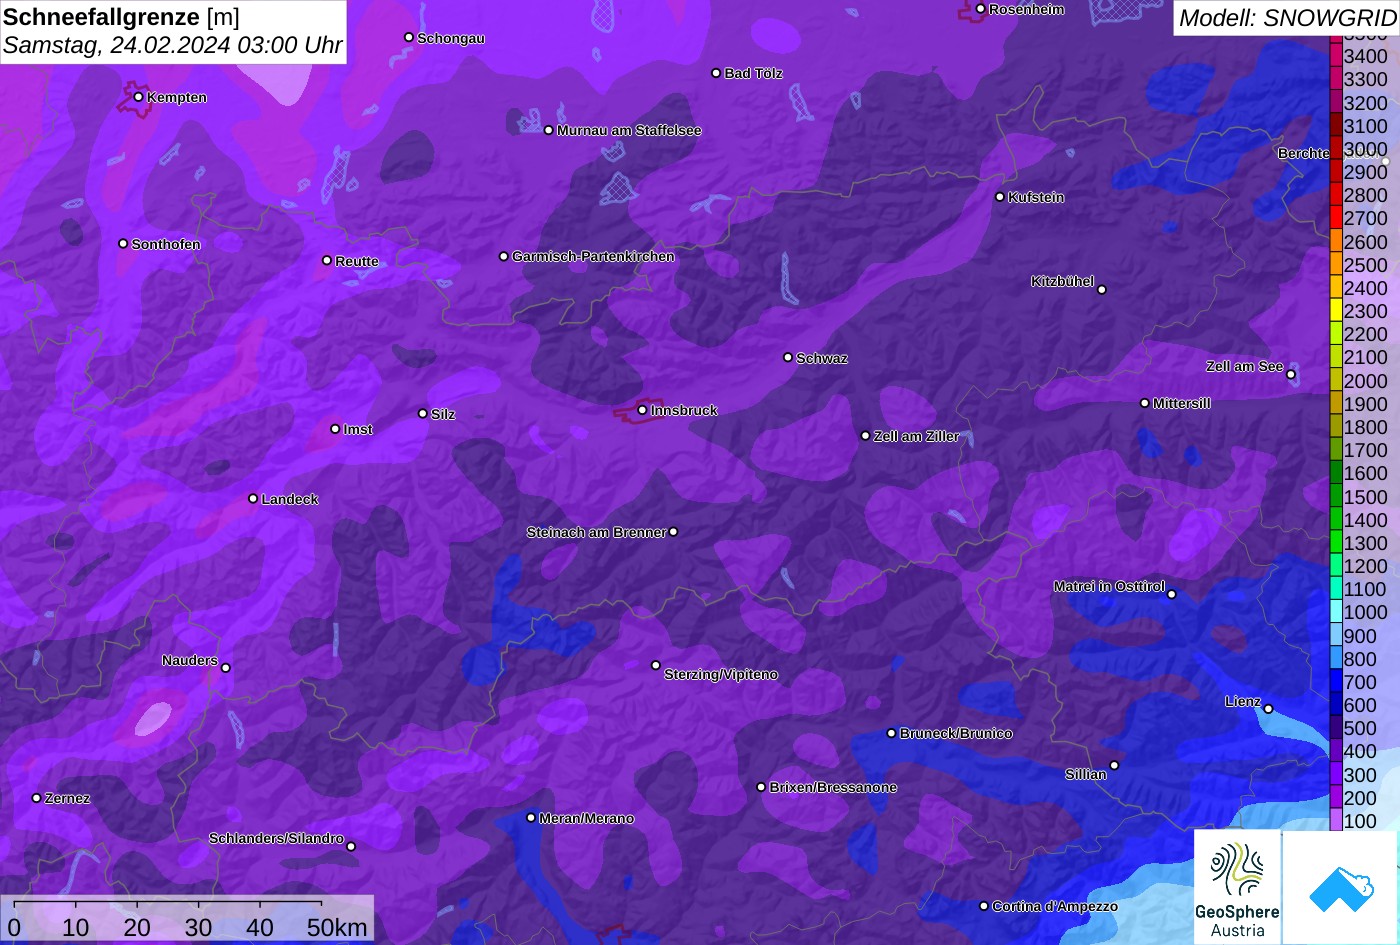The image size is (1400, 945).
Task: Click the Garmisch-Partenkirchen label
Action: pos(593,256)
